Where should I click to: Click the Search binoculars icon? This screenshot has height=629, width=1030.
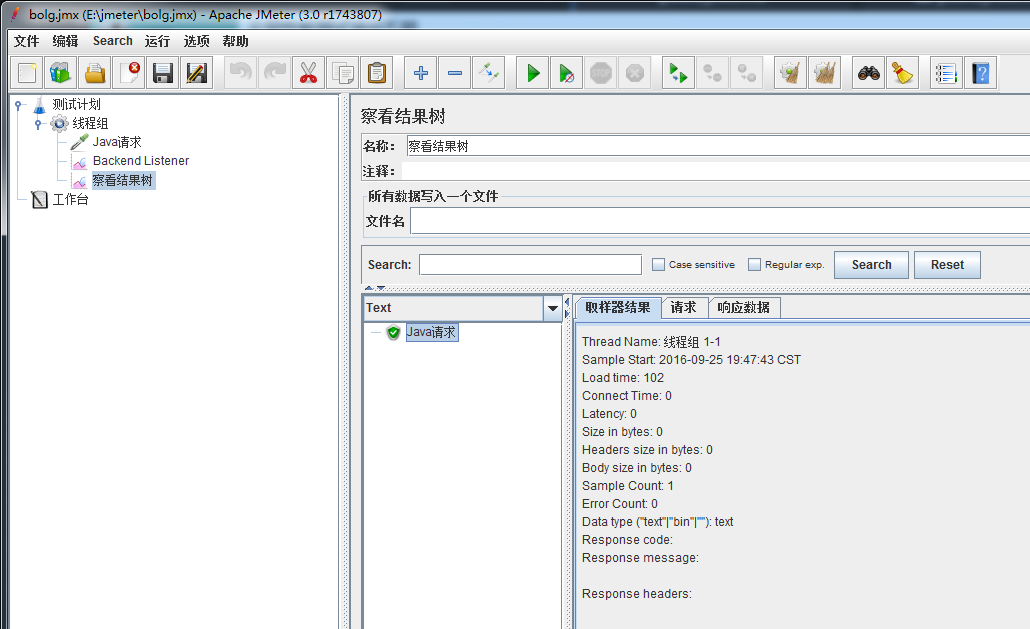(x=869, y=73)
